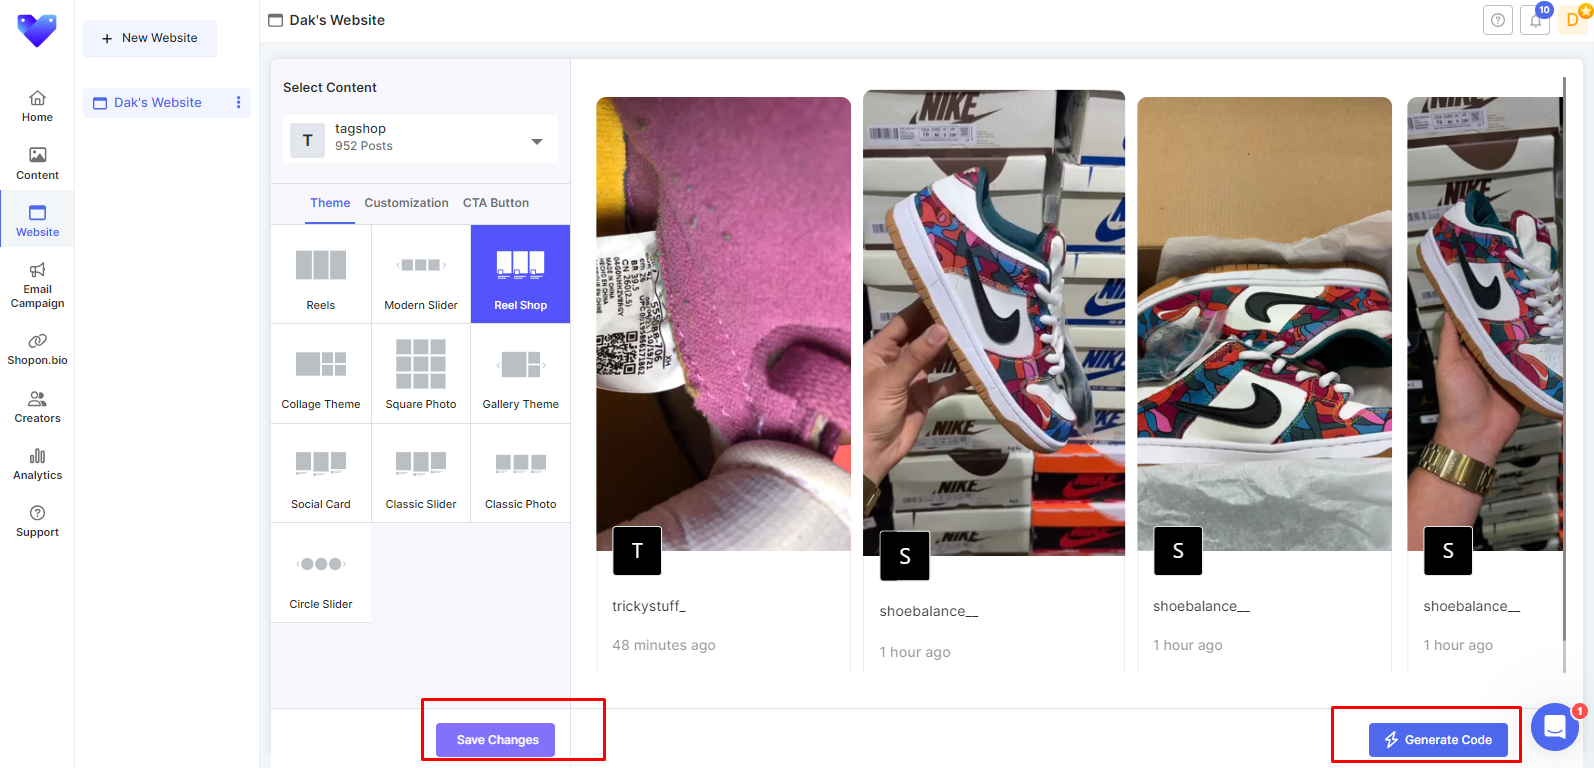Viewport: 1594px width, 768px height.
Task: Switch to the Customization tab
Action: (406, 203)
